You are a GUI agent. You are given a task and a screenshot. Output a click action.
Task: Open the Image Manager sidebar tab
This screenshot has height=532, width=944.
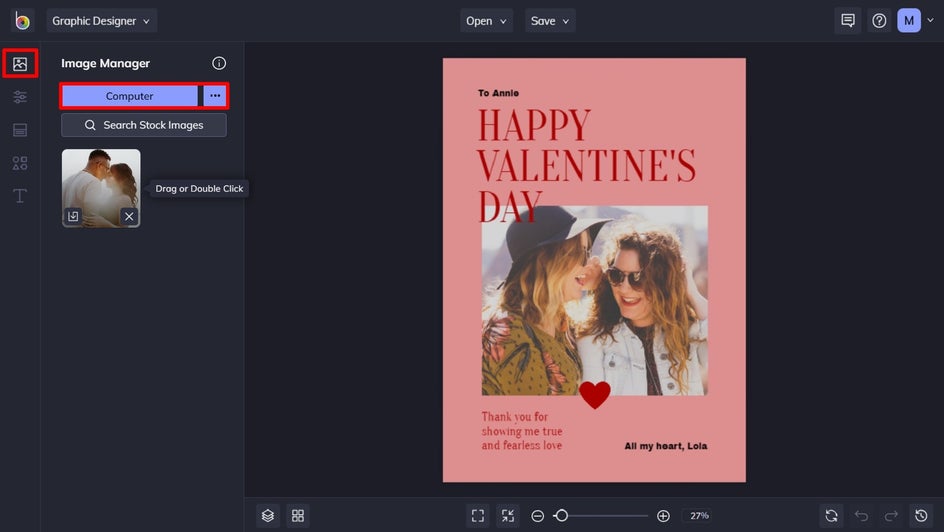pos(20,64)
